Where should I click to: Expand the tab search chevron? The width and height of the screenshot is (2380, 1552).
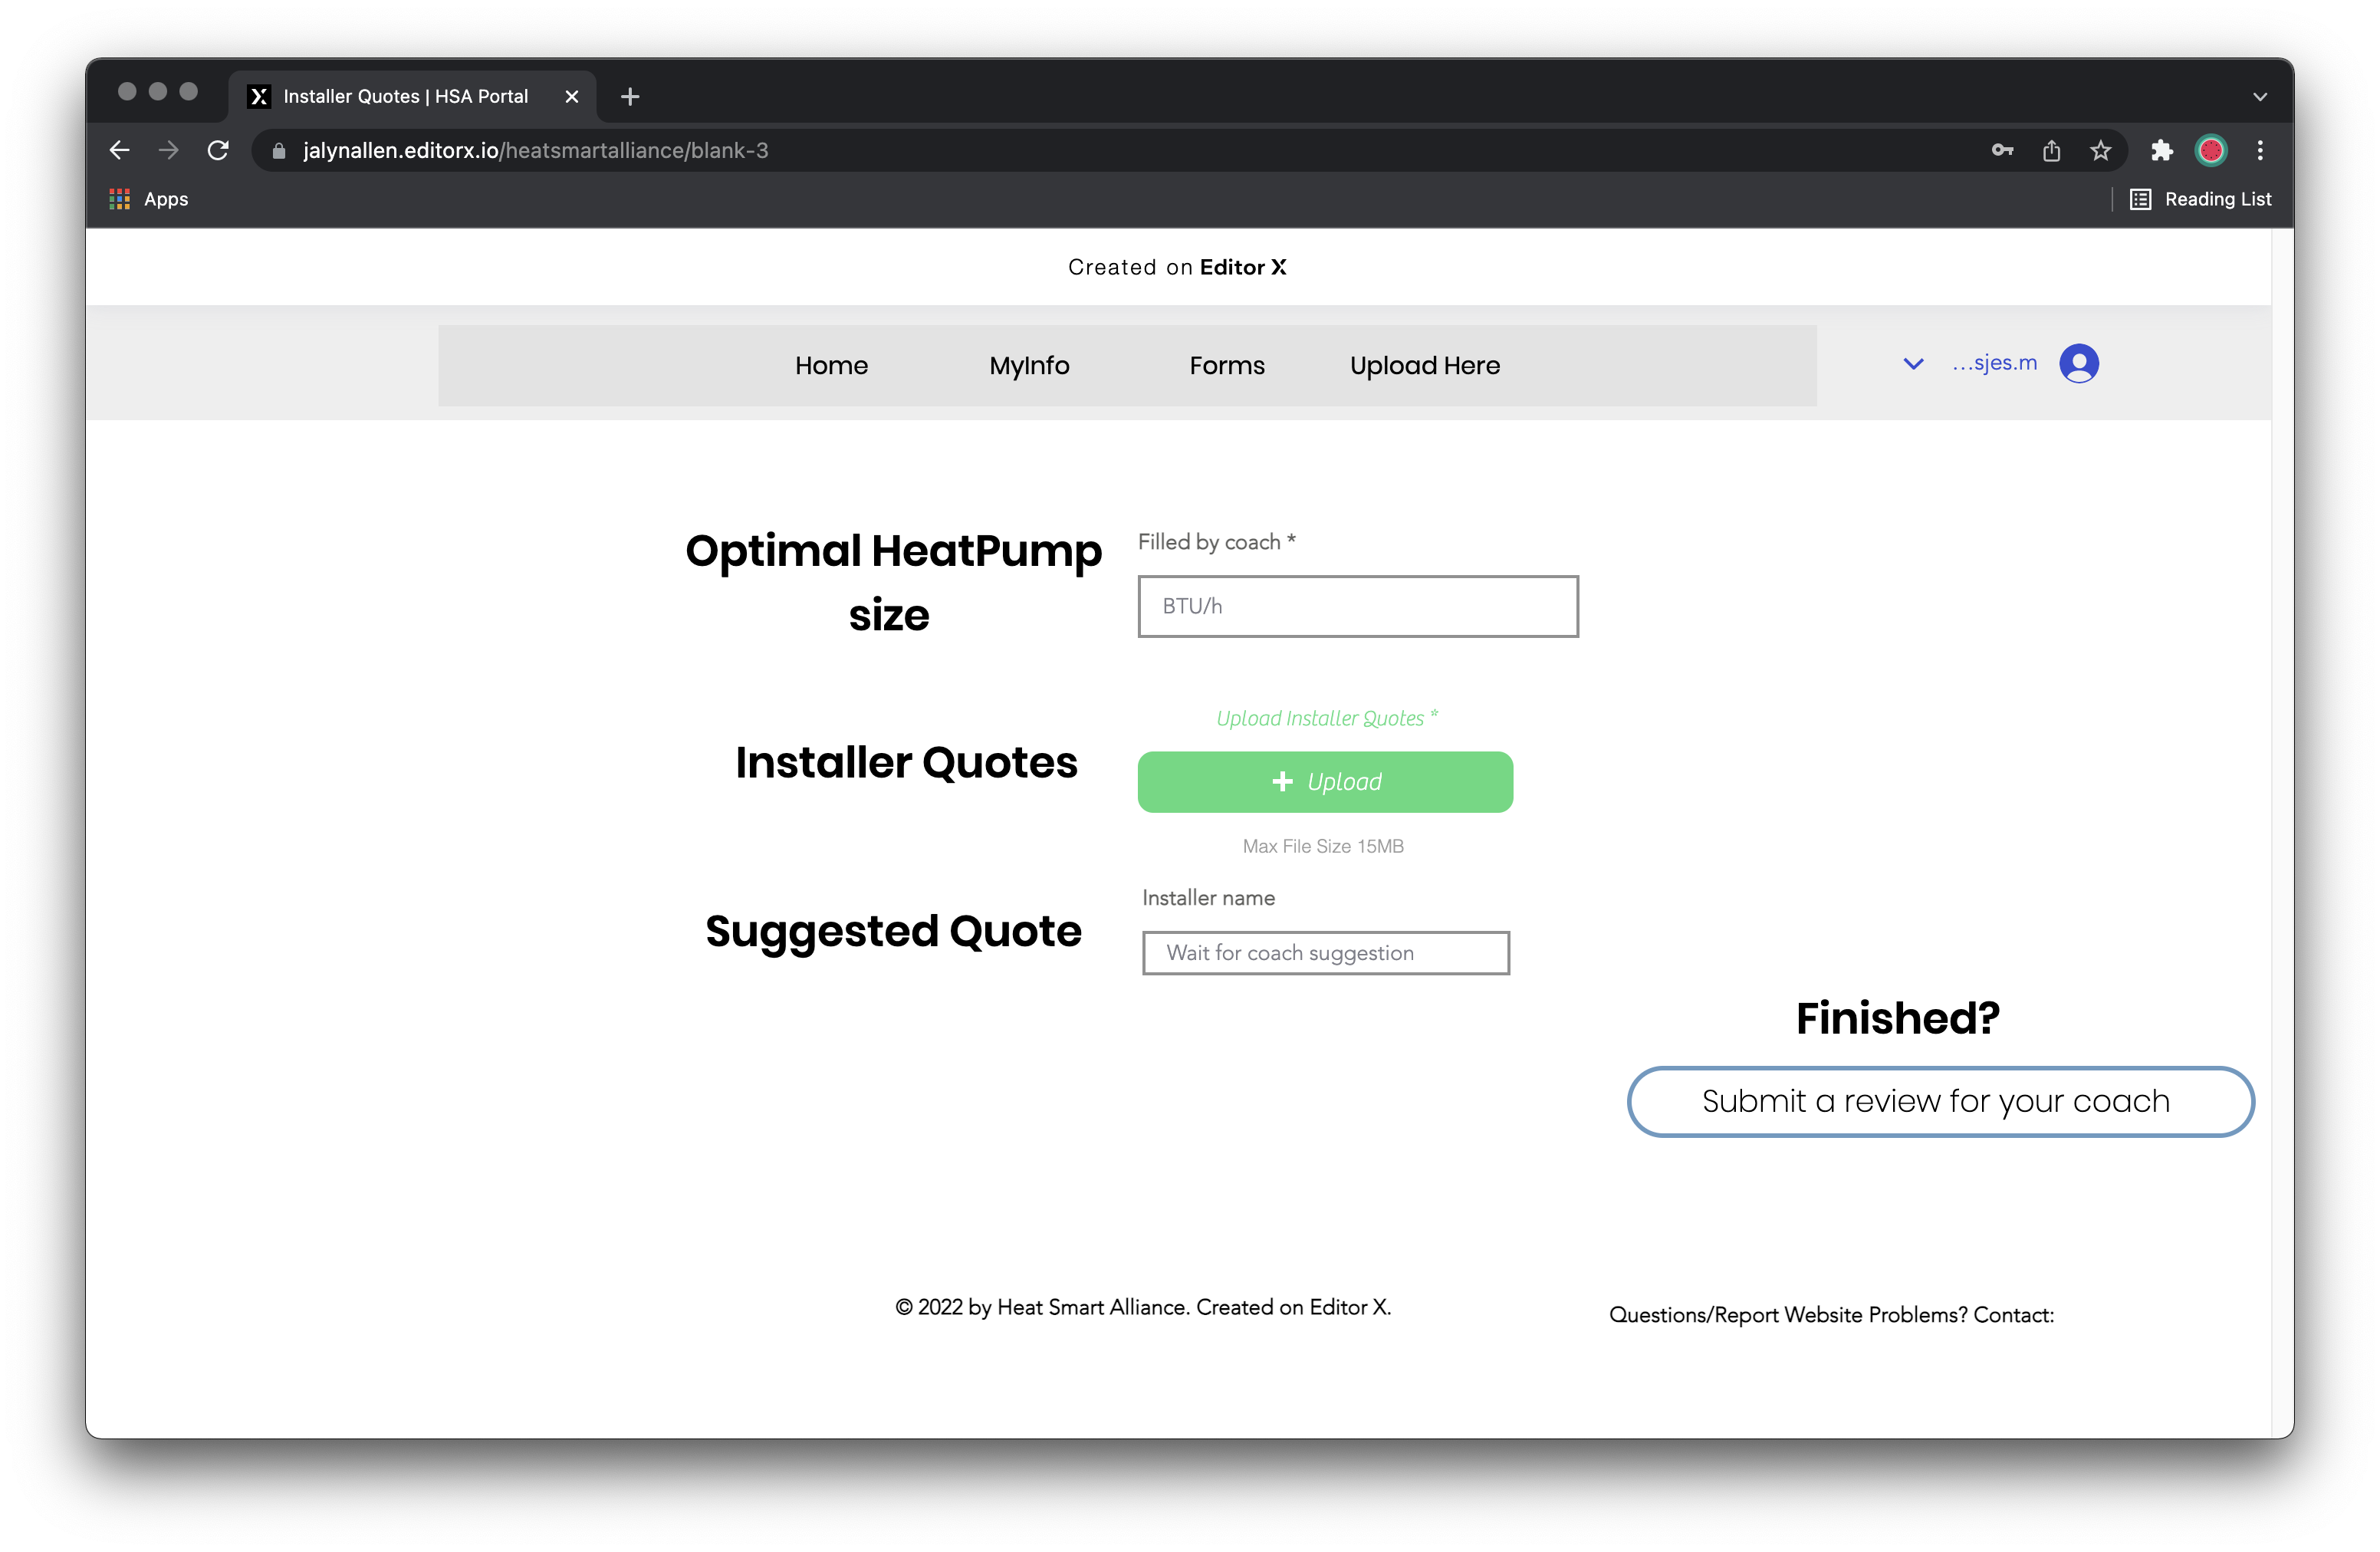(x=2259, y=97)
